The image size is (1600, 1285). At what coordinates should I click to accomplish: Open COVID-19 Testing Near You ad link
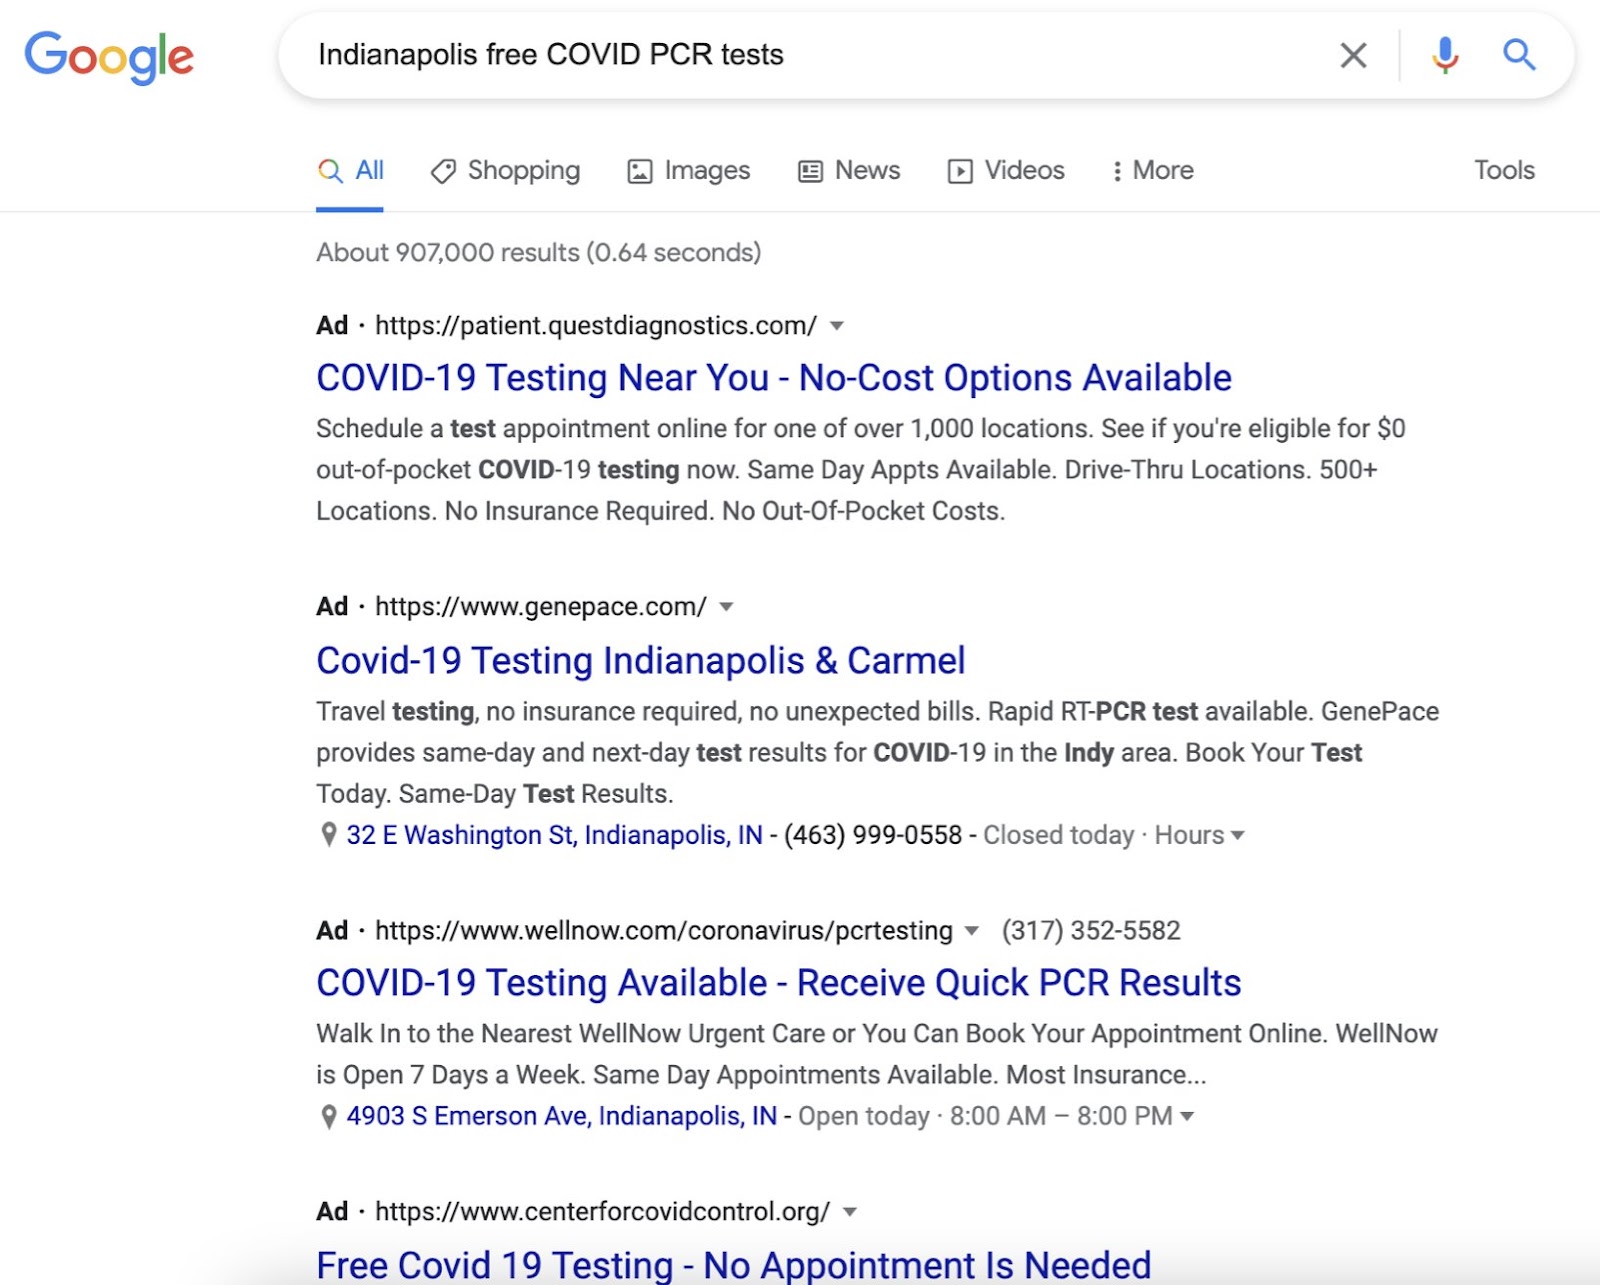point(774,378)
